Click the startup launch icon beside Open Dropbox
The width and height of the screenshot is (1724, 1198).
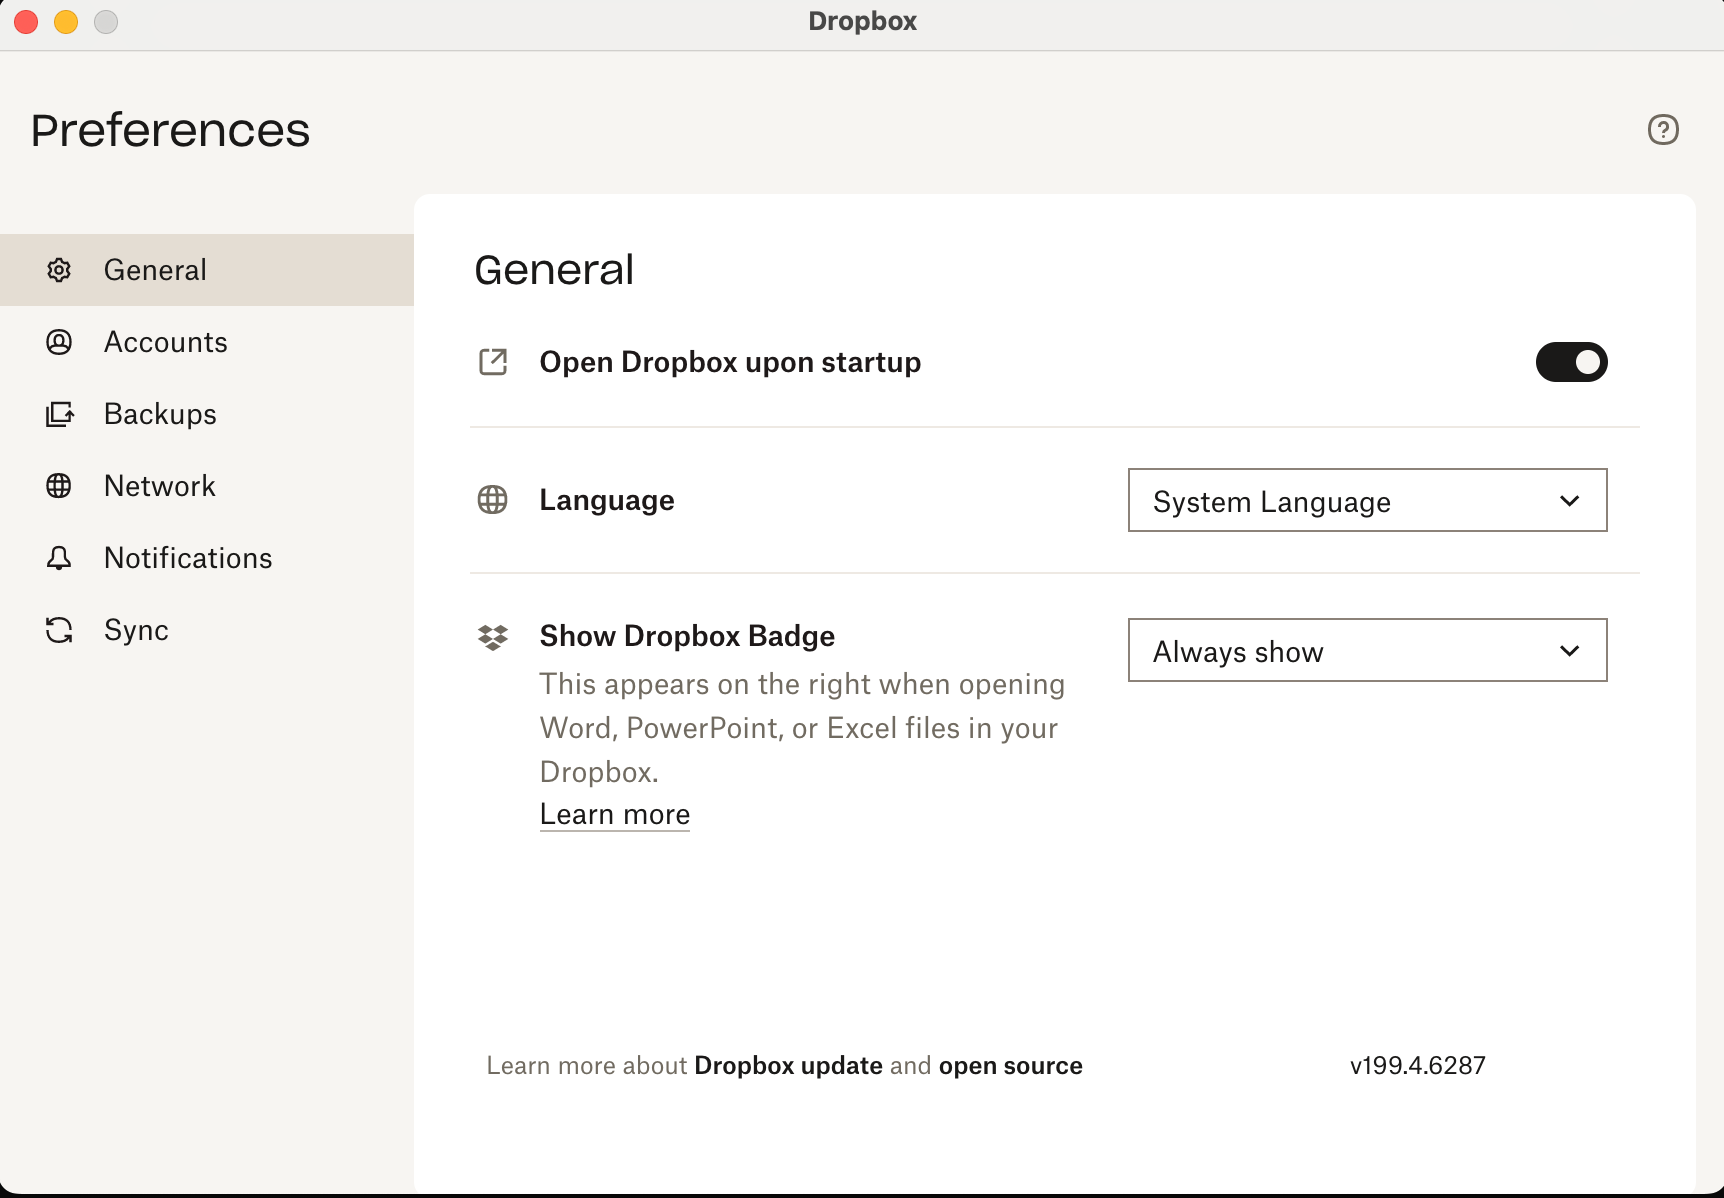(493, 362)
